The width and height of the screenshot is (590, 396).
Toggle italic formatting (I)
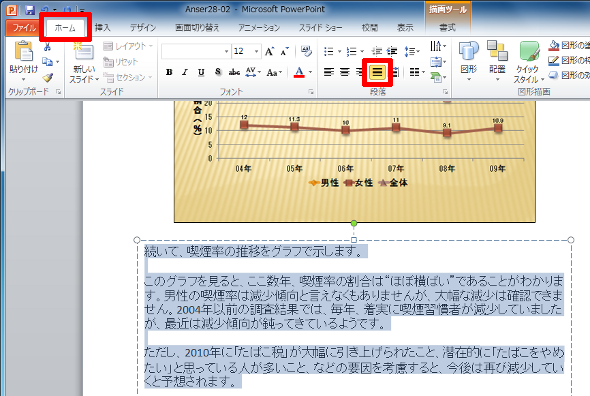tap(185, 72)
